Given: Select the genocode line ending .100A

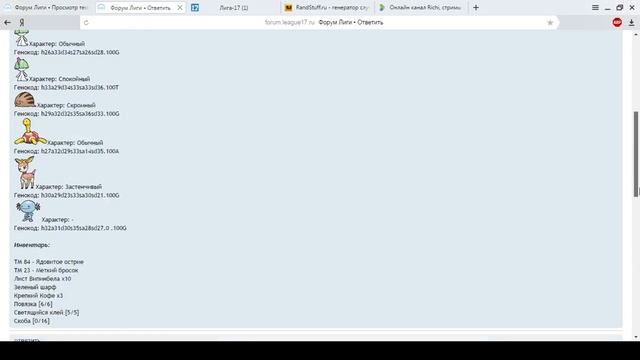Looking at the screenshot, I should pyautogui.click(x=67, y=151).
